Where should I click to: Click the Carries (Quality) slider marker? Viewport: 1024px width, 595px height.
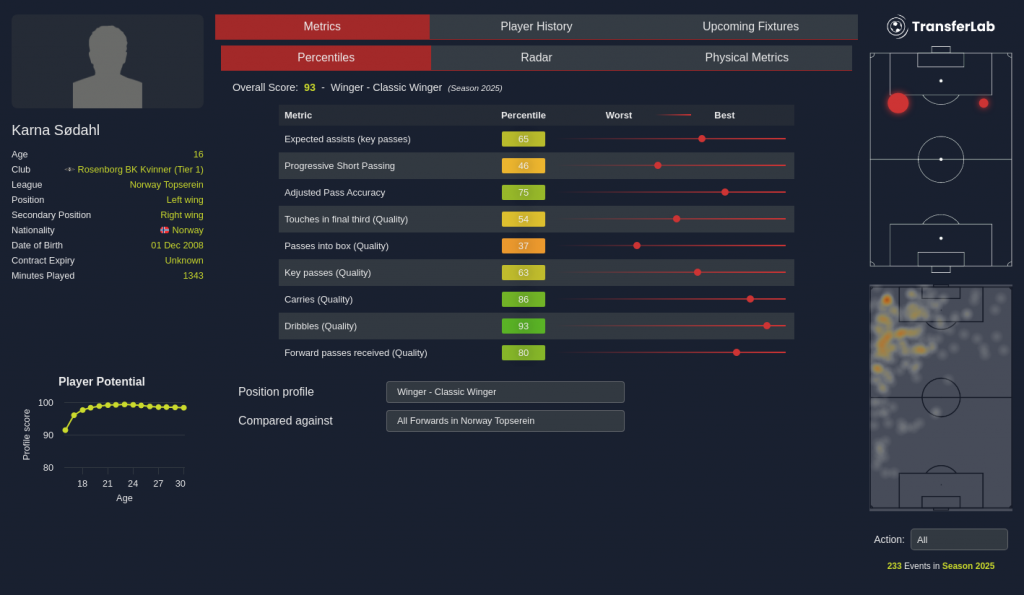(x=750, y=299)
